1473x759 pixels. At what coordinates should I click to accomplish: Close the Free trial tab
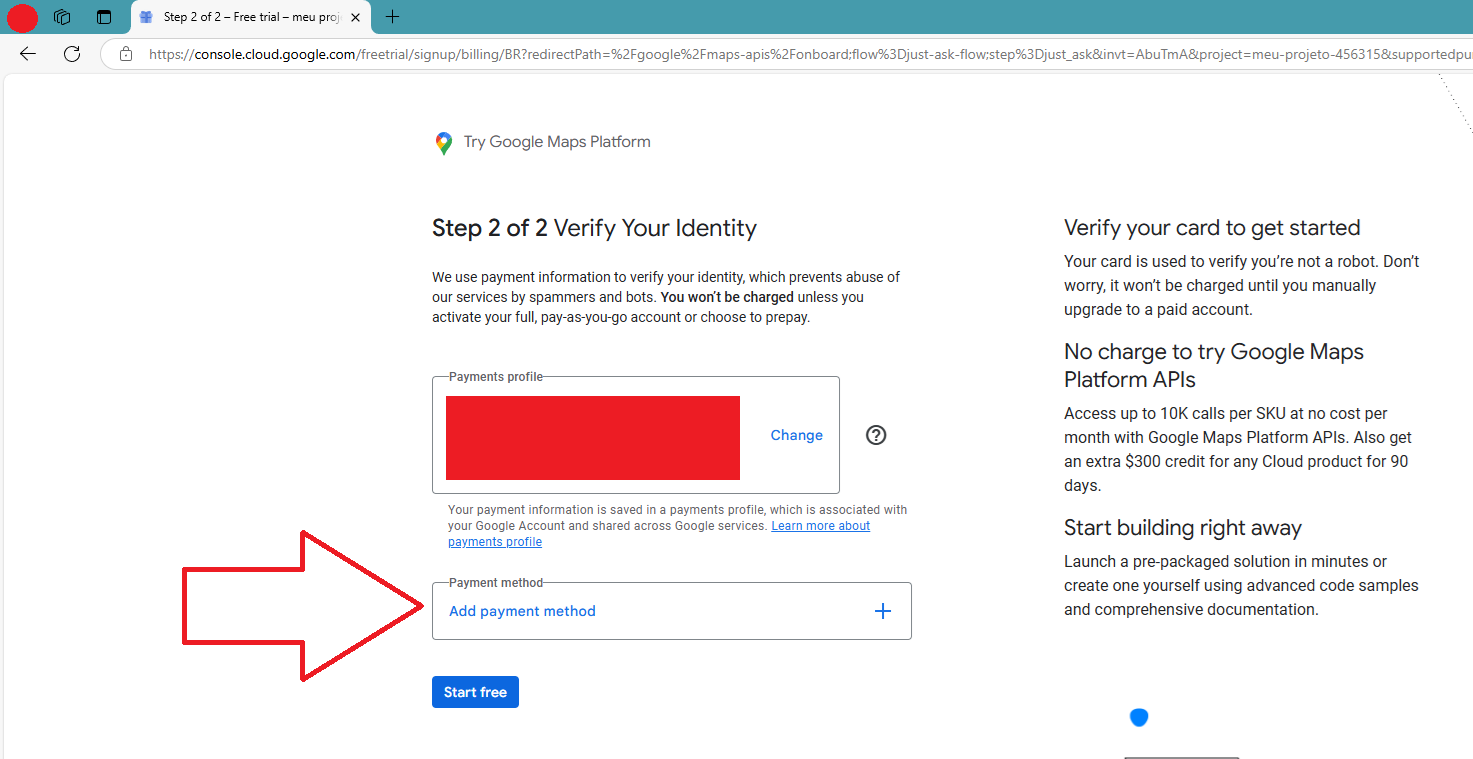[x=355, y=17]
